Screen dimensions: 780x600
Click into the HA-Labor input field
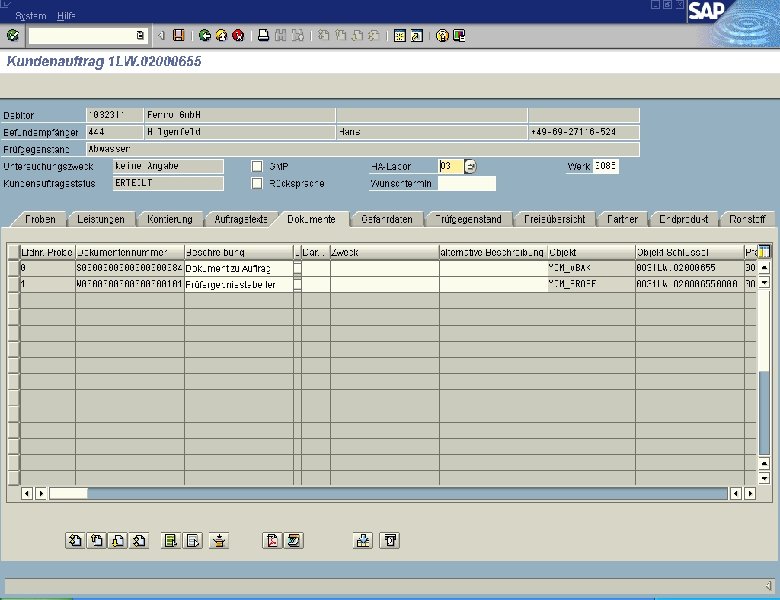451,166
